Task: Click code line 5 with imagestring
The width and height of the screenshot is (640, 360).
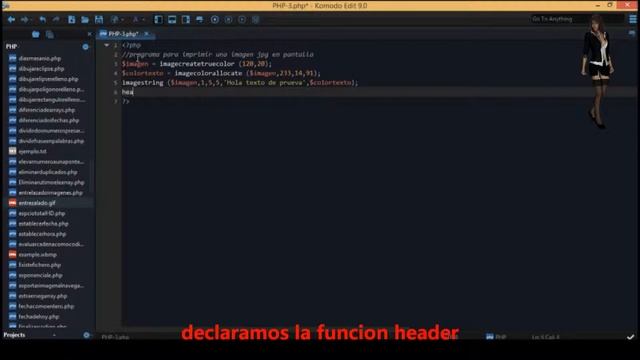Action: click(240, 82)
